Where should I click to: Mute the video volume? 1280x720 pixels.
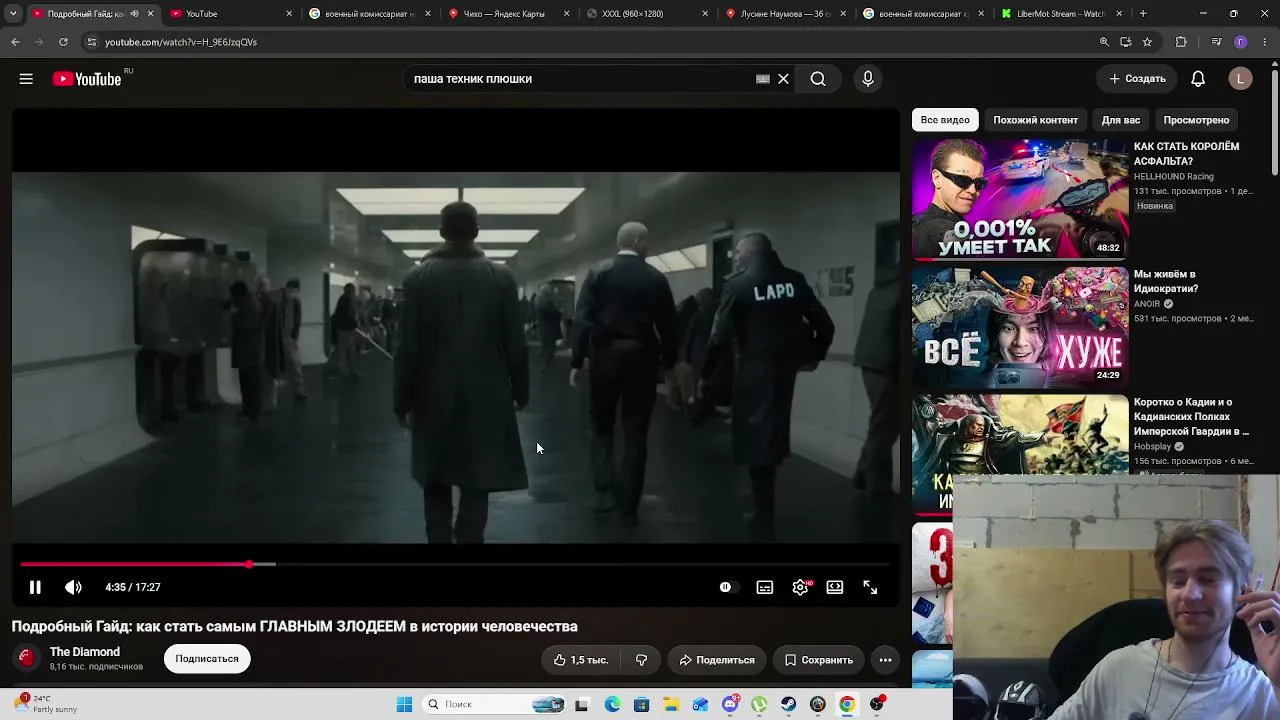tap(73, 587)
